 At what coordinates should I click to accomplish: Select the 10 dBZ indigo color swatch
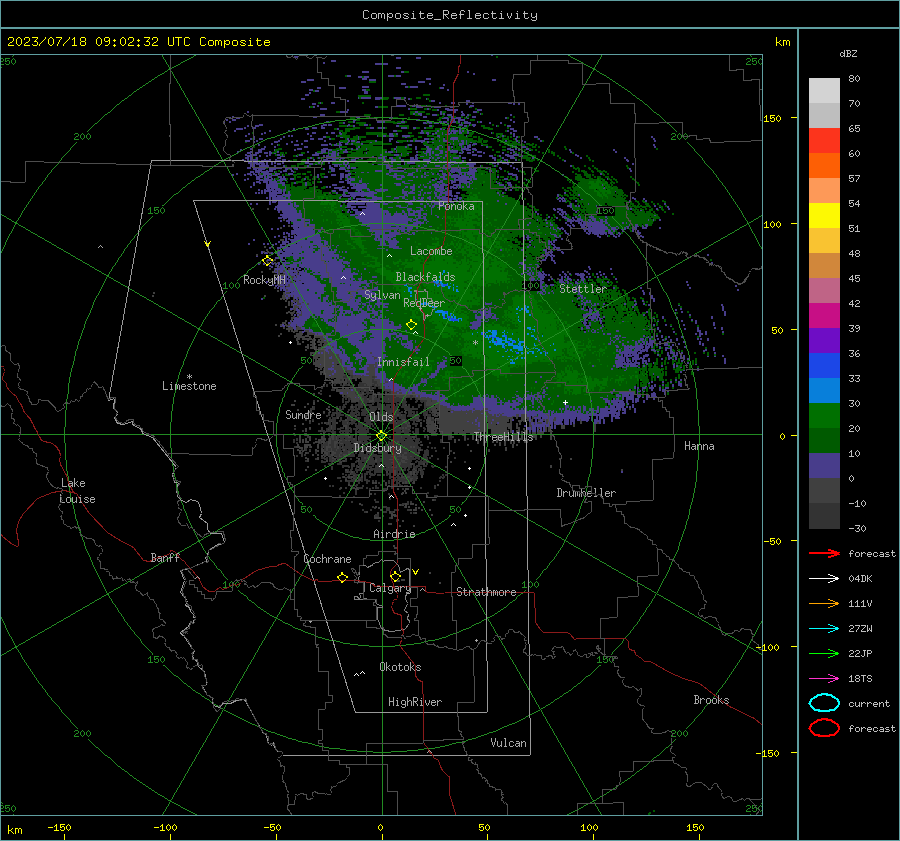pyautogui.click(x=824, y=466)
